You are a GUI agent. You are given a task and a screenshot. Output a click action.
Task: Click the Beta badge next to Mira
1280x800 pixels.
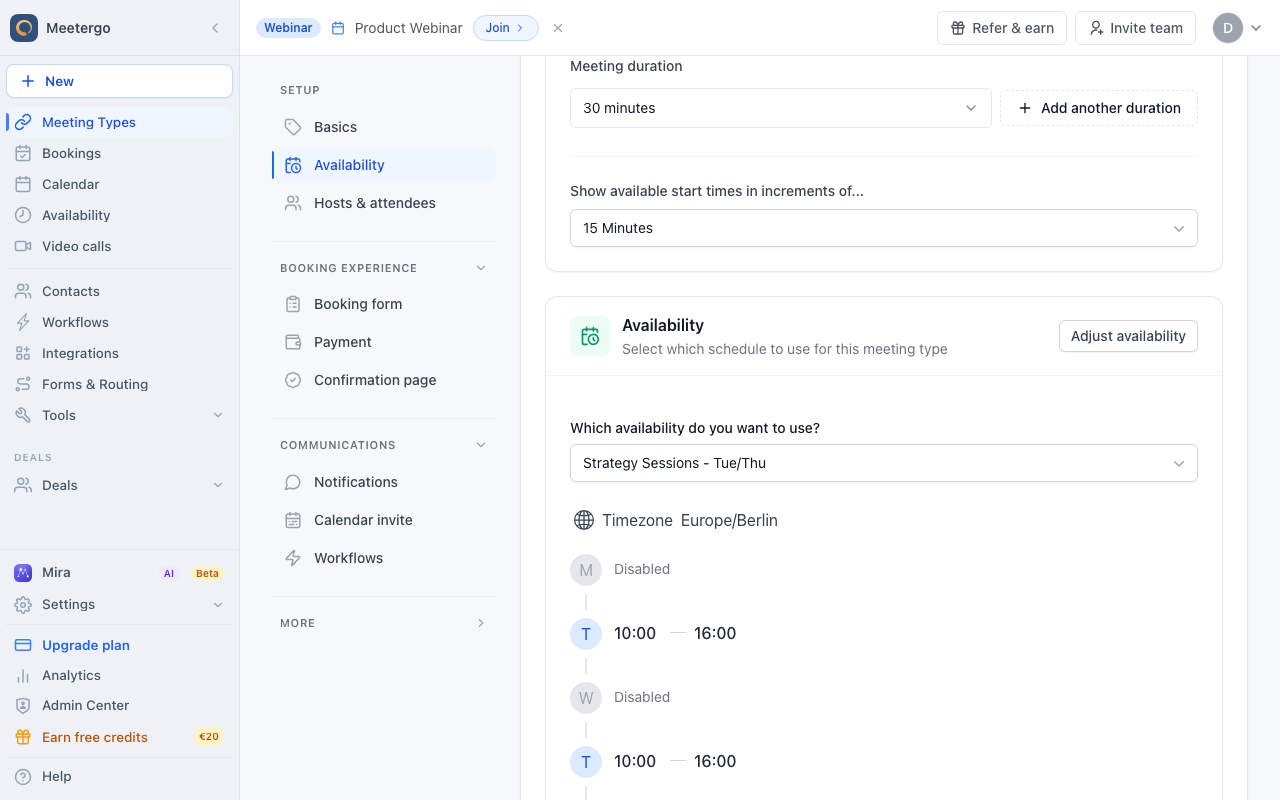click(x=207, y=573)
